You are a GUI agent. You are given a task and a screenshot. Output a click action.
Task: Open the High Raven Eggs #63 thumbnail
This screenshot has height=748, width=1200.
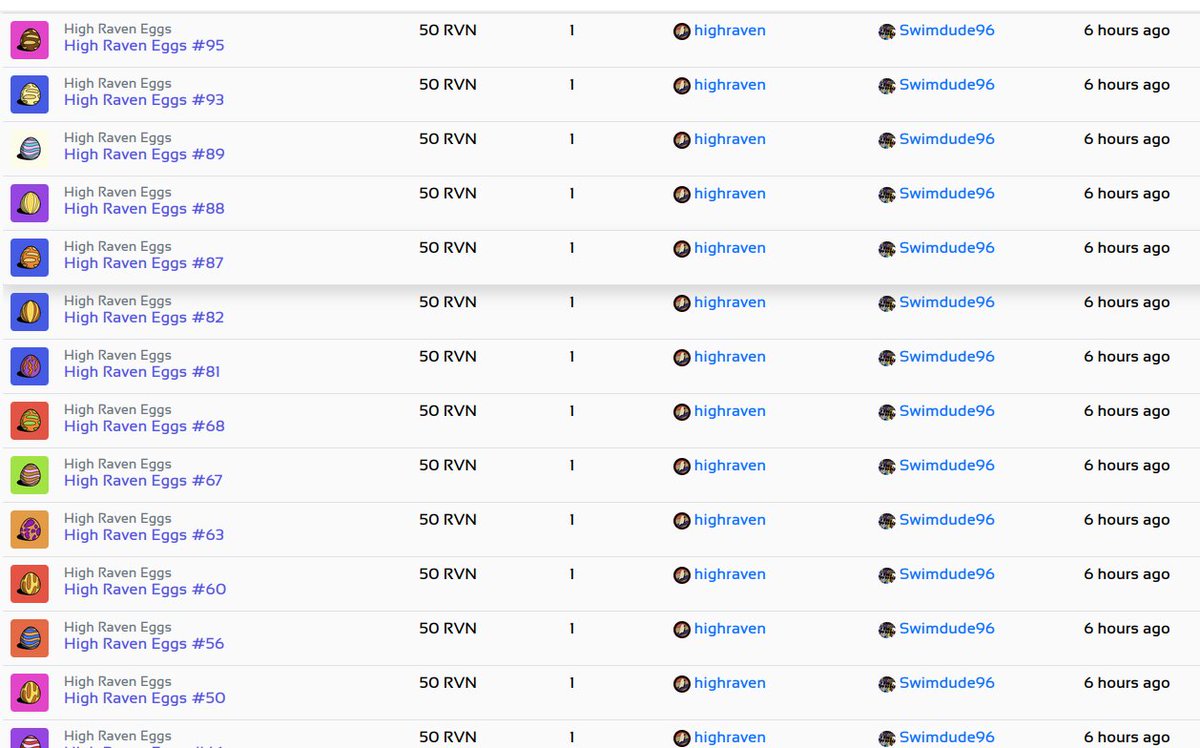pos(30,529)
